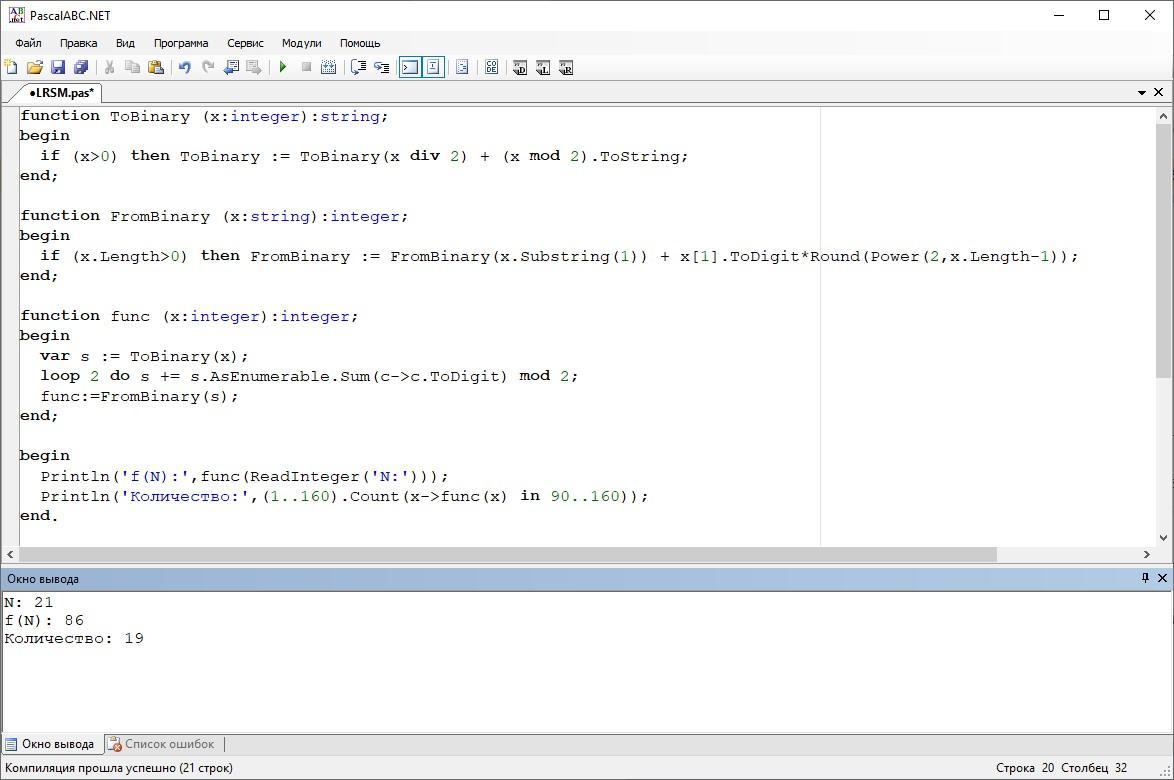The image size is (1174, 780).
Task: Click the 'N: 21' output line
Action: click(x=28, y=602)
